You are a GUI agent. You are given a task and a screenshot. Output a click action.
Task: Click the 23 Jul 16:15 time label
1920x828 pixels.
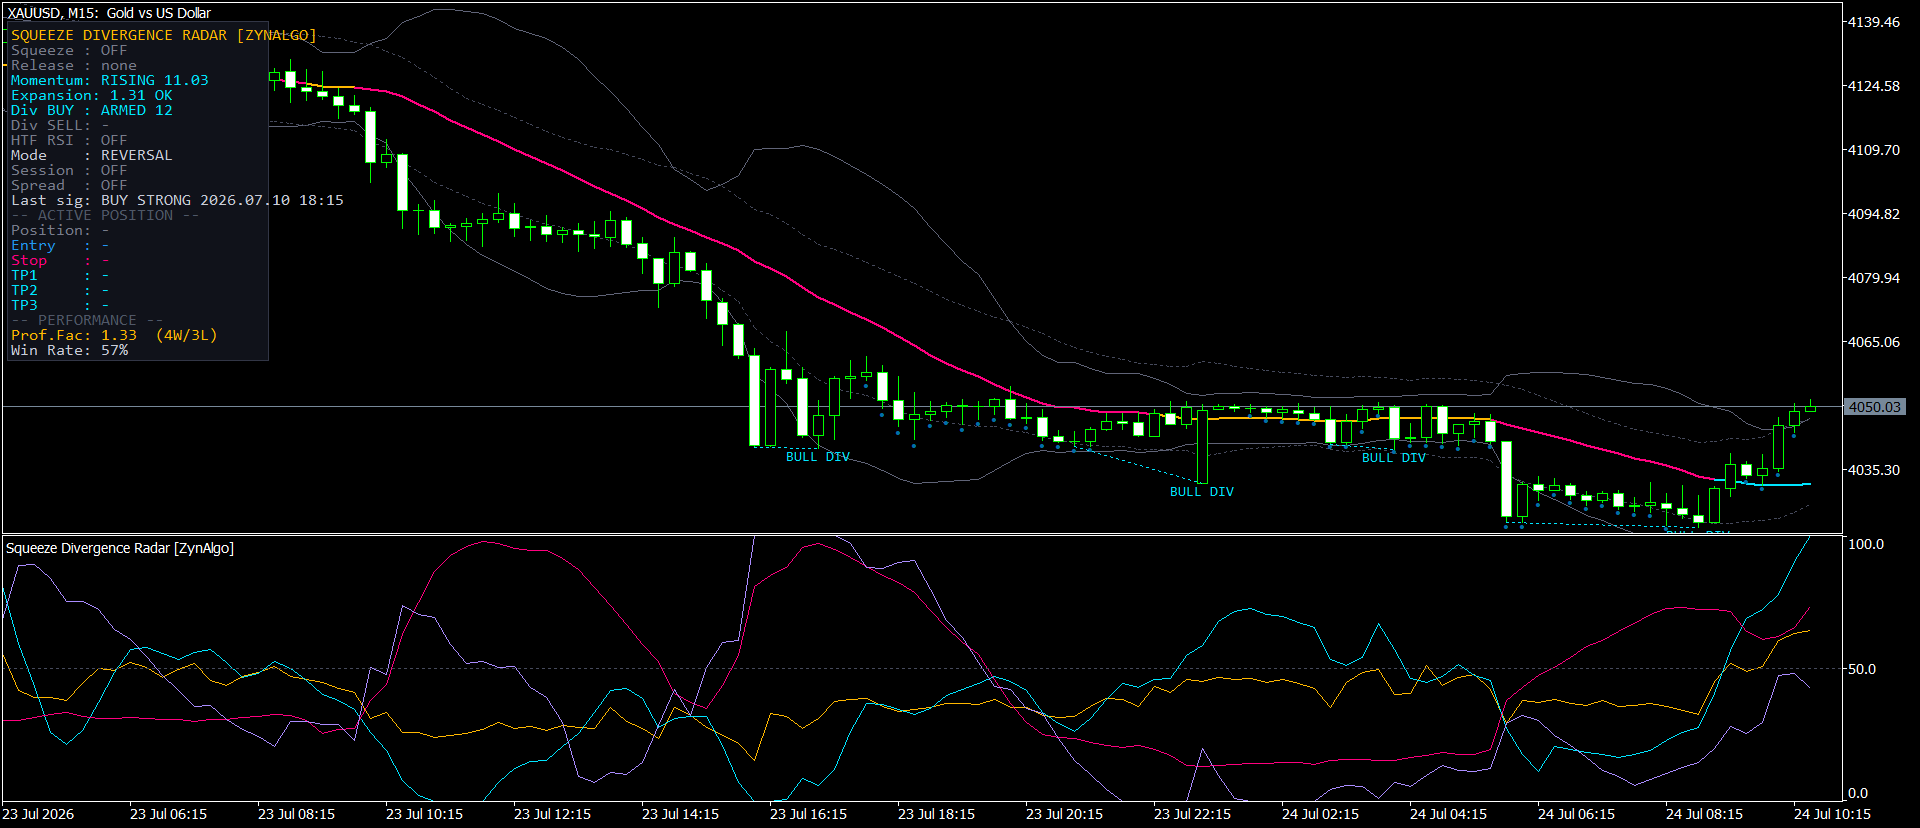(809, 814)
